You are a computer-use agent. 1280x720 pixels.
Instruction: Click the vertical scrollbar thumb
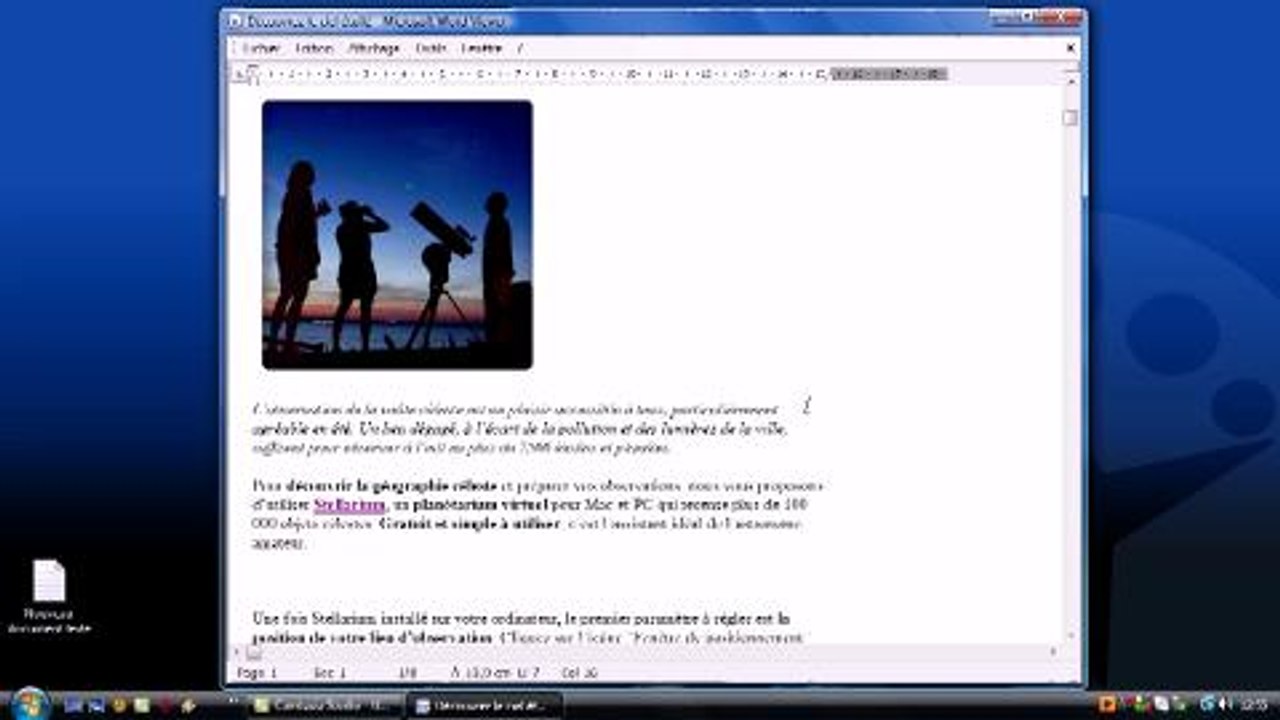pyautogui.click(x=1070, y=117)
